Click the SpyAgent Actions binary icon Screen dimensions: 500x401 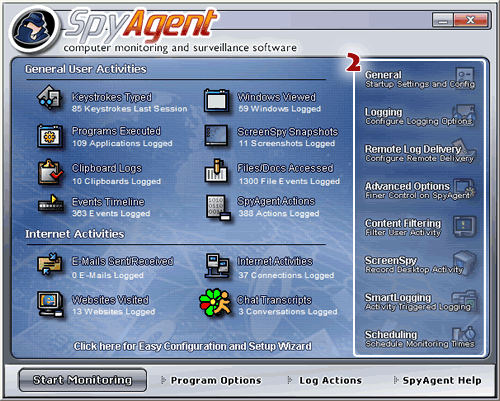tap(218, 208)
